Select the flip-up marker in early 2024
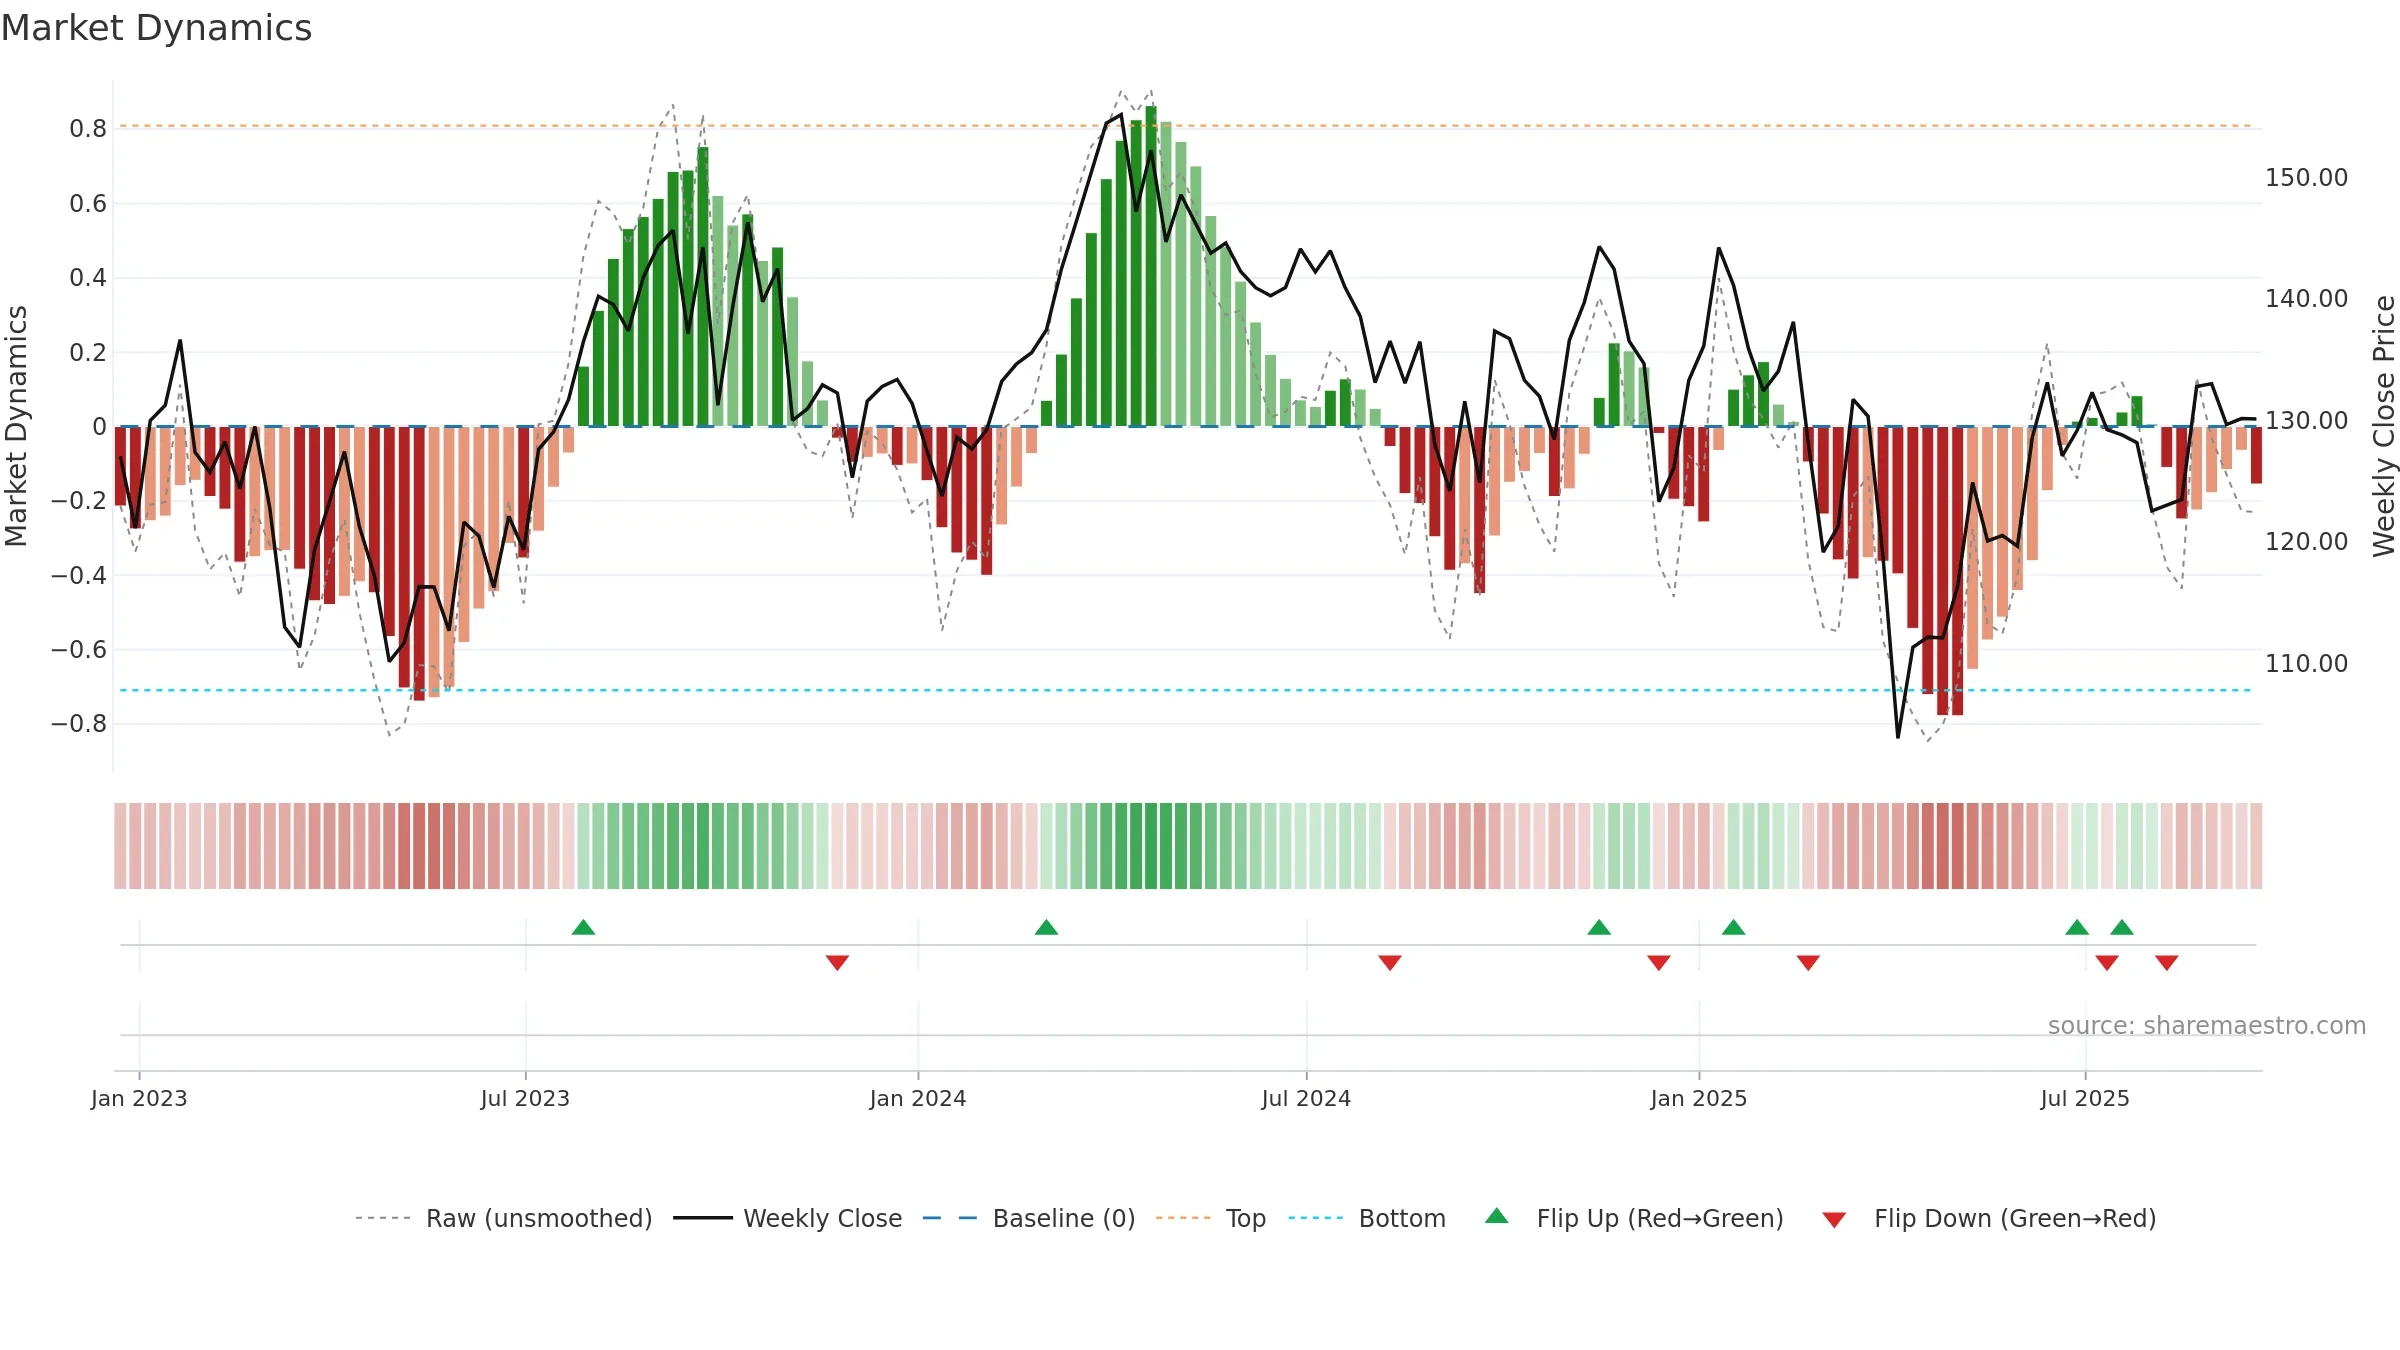2400x1350 pixels. (1047, 927)
